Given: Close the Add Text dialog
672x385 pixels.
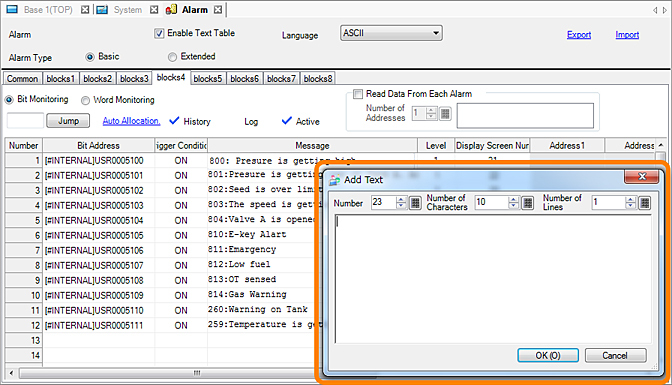Looking at the screenshot, I should 642,176.
